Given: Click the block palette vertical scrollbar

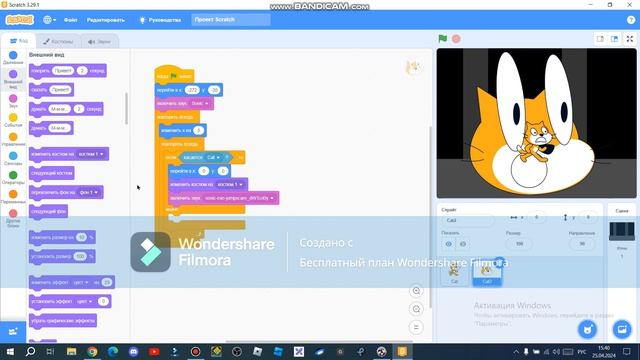Looking at the screenshot, I should 127,109.
